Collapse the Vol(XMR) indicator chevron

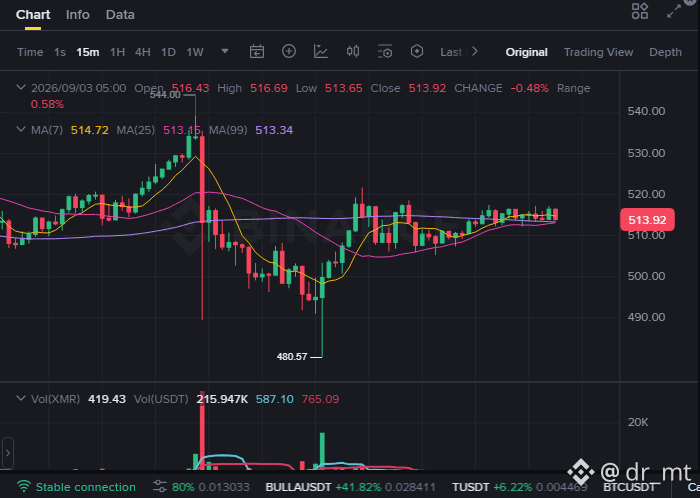pyautogui.click(x=21, y=398)
